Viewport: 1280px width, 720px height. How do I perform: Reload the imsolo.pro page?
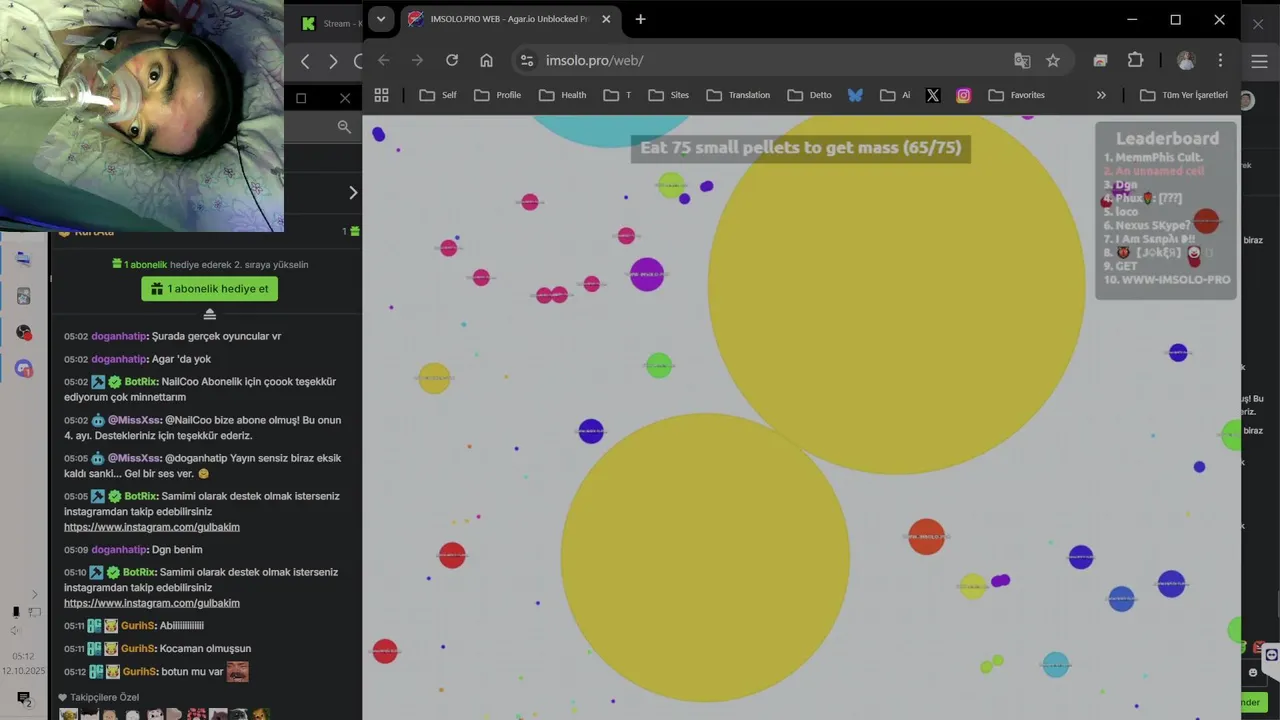click(452, 60)
